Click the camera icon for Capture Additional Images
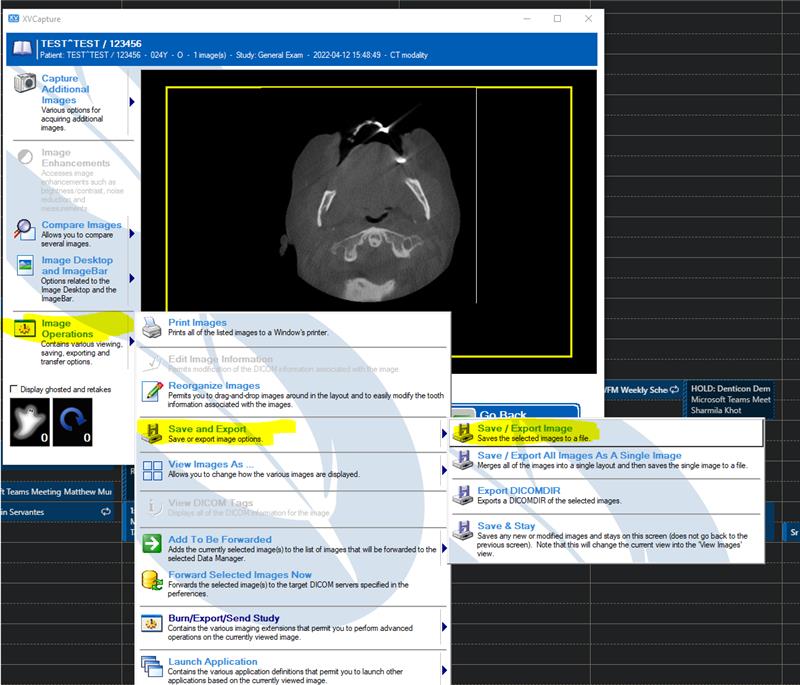800x685 pixels. pyautogui.click(x=24, y=83)
